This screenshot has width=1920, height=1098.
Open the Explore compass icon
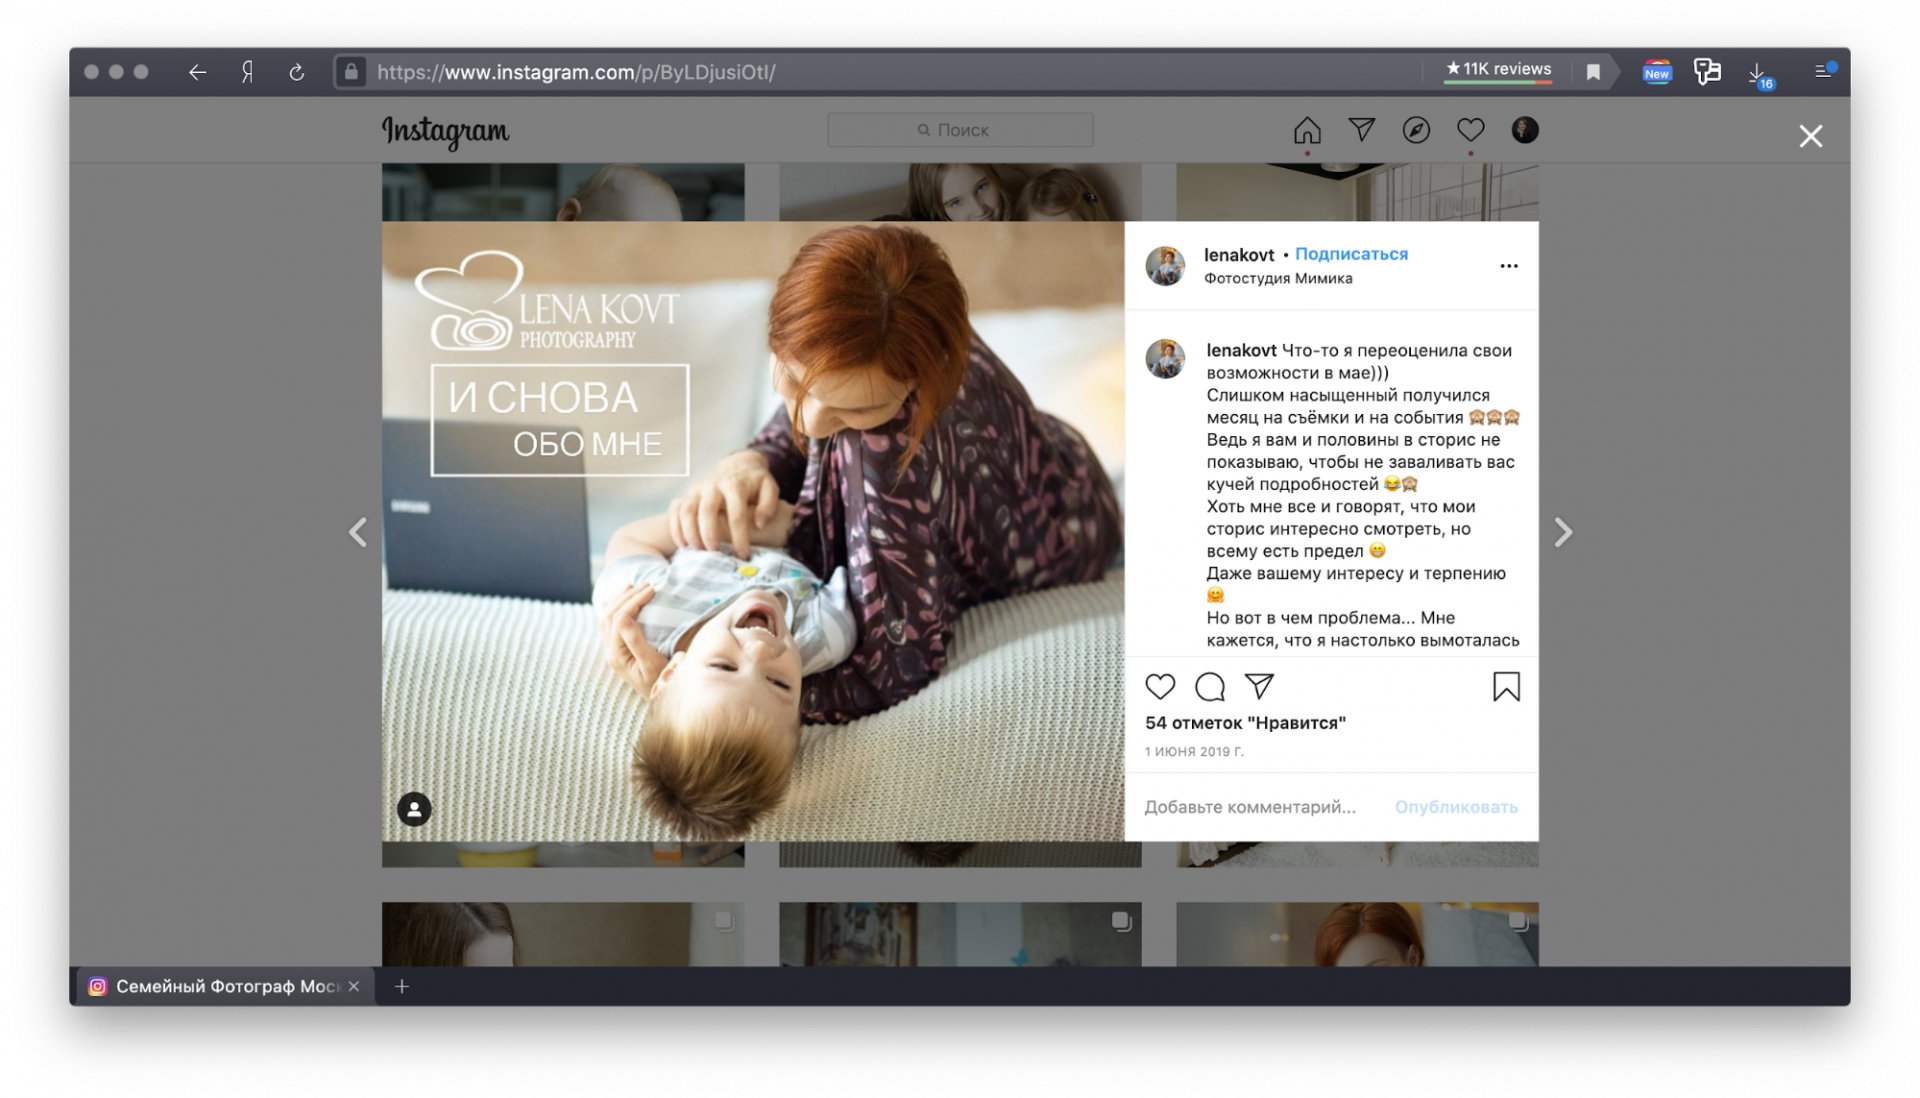1416,130
